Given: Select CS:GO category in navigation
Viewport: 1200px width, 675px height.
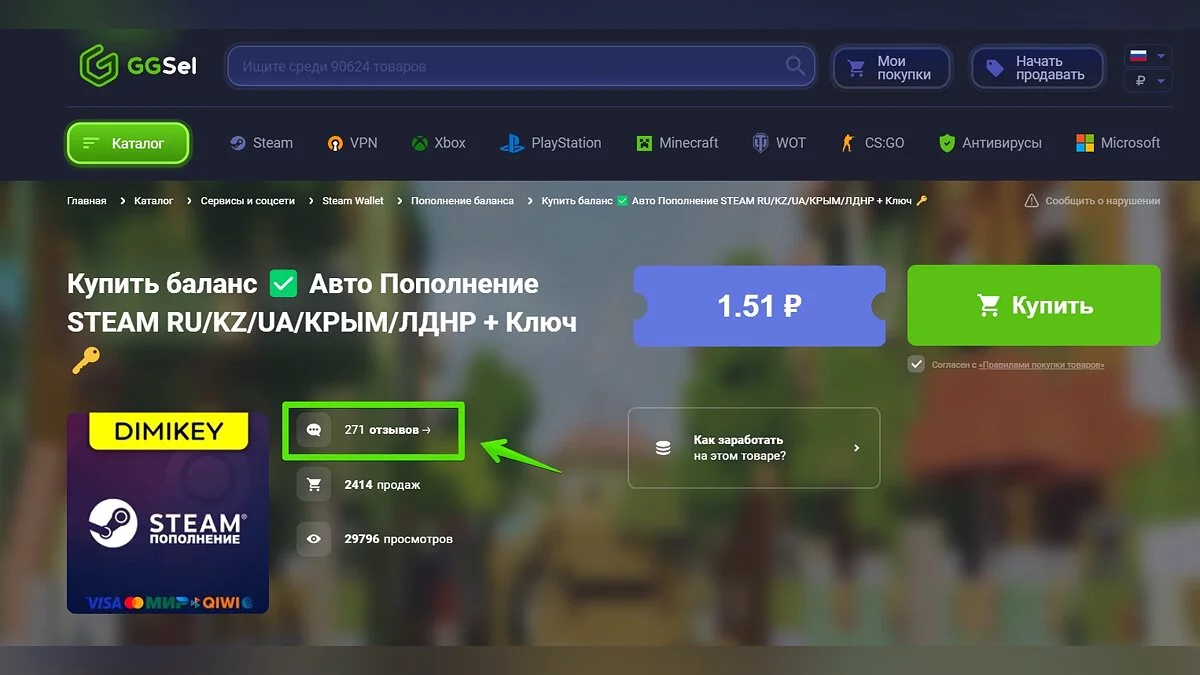Looking at the screenshot, I should coord(872,143).
